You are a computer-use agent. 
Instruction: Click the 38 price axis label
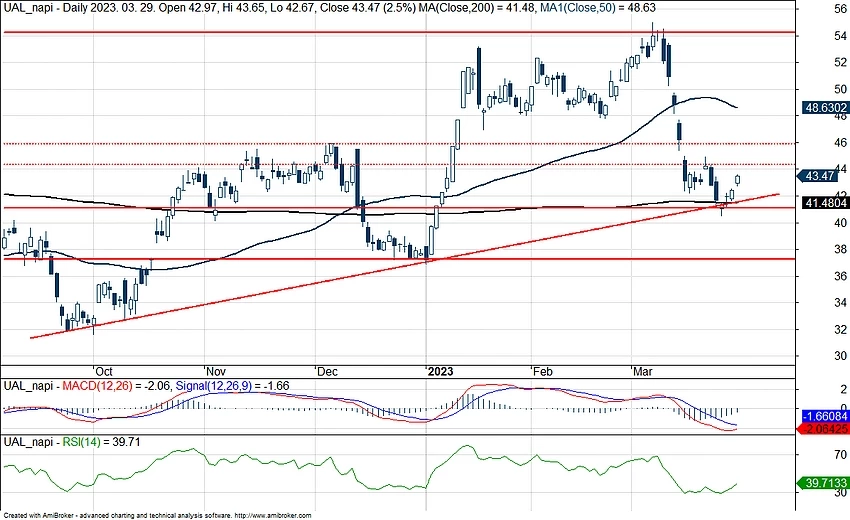tap(840, 249)
